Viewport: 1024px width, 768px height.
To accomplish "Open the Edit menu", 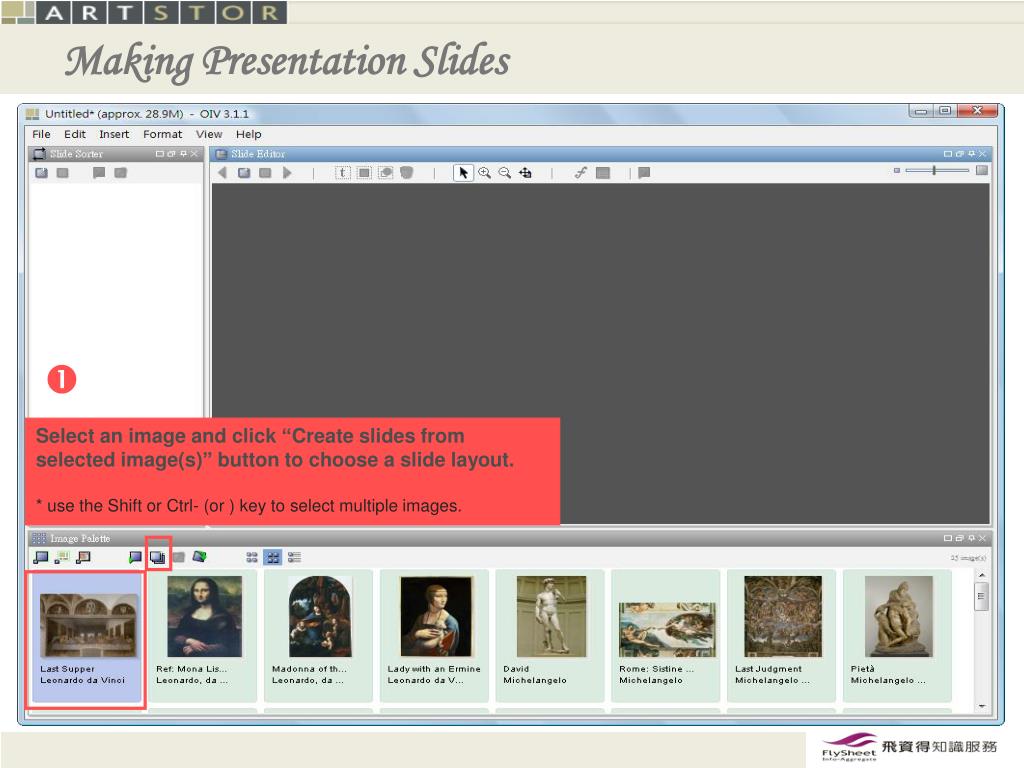I will [x=74, y=134].
